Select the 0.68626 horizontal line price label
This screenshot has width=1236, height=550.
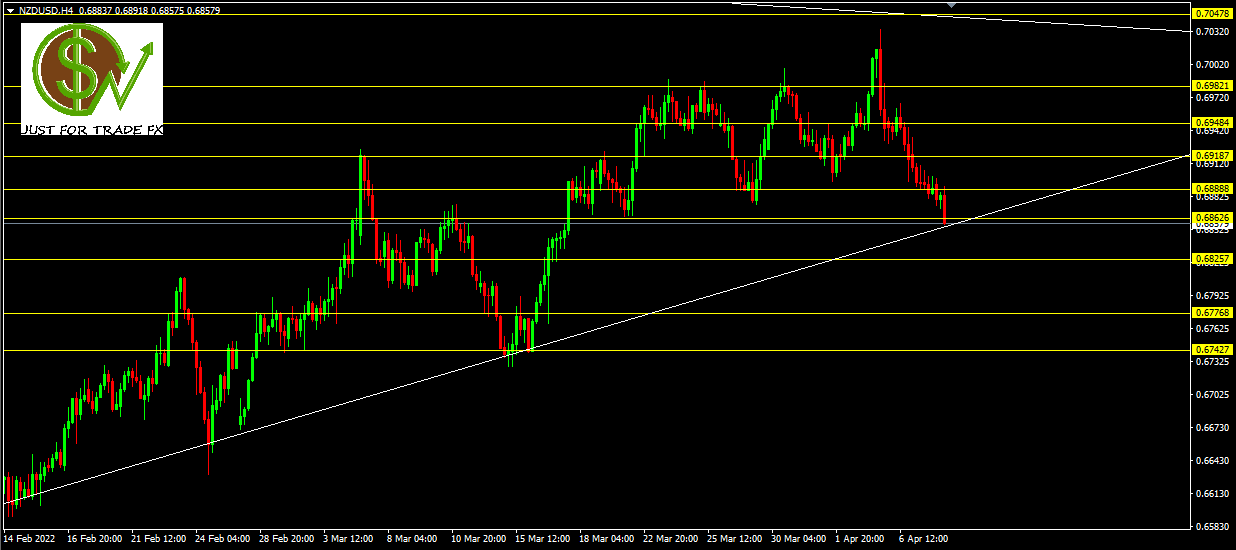tap(1213, 217)
